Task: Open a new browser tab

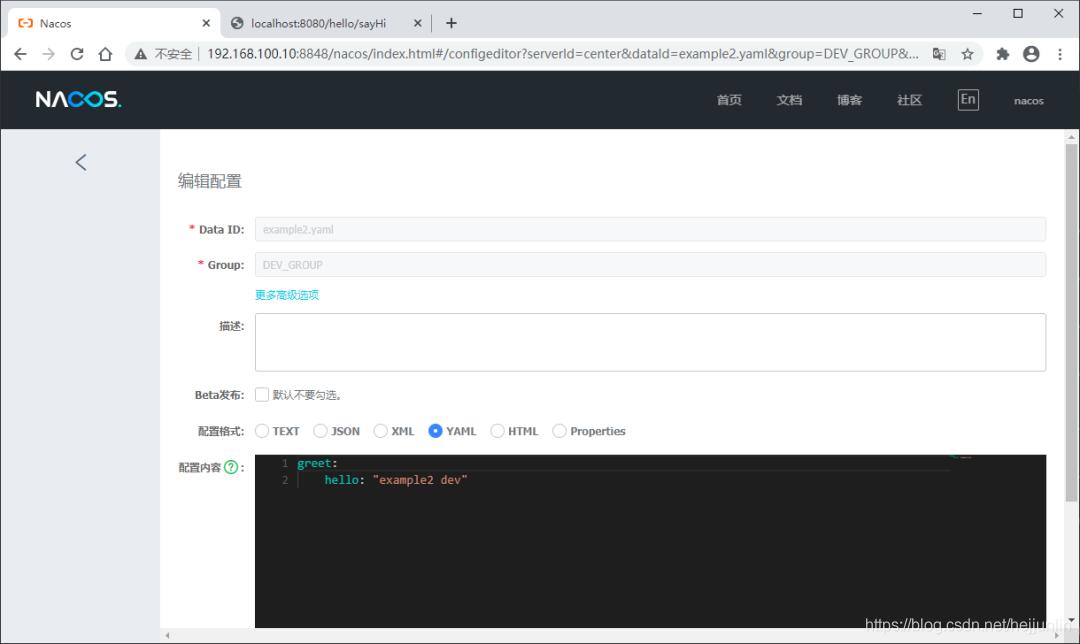Action: [451, 23]
